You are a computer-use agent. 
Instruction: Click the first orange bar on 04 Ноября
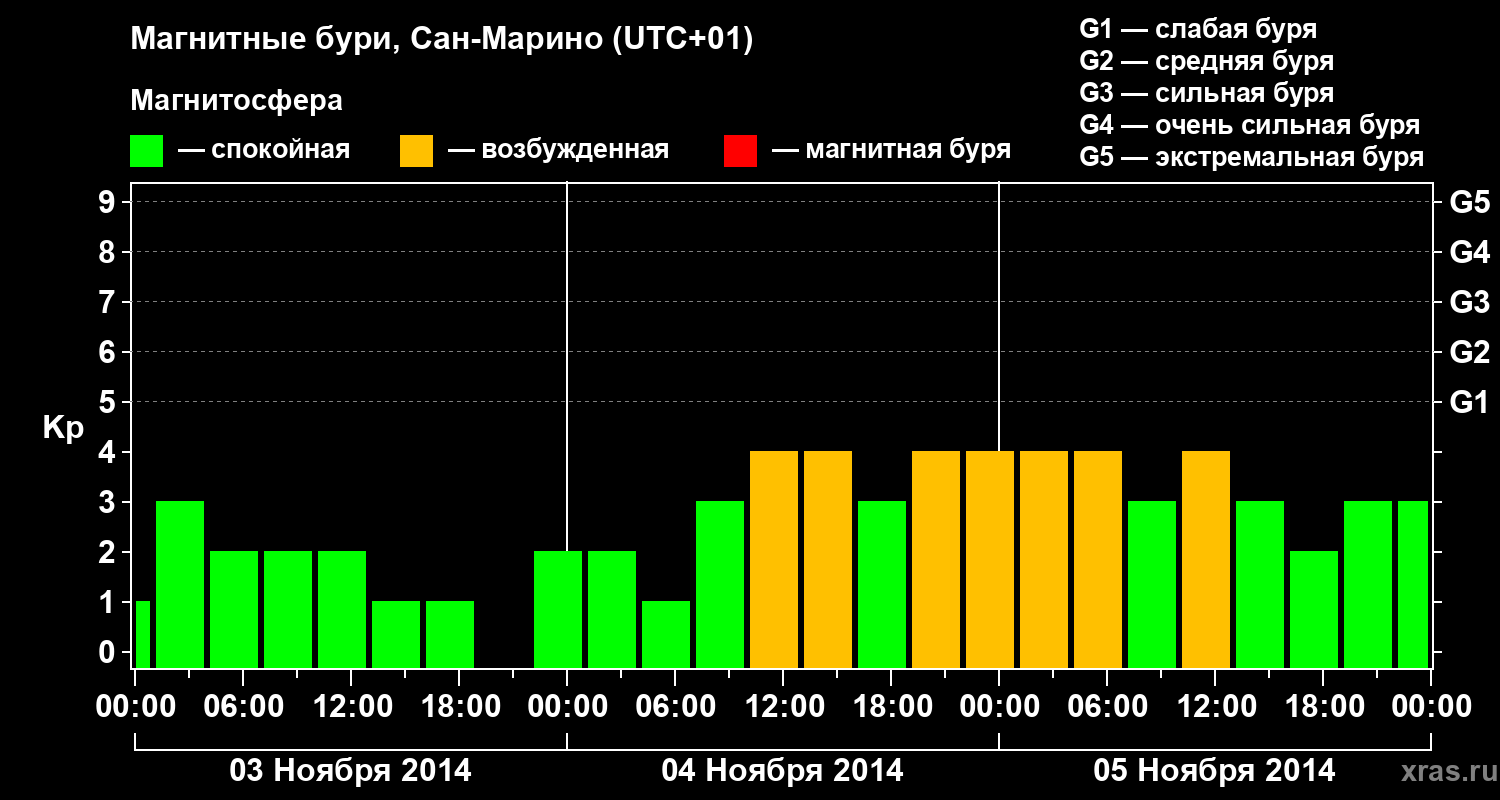pos(774,559)
